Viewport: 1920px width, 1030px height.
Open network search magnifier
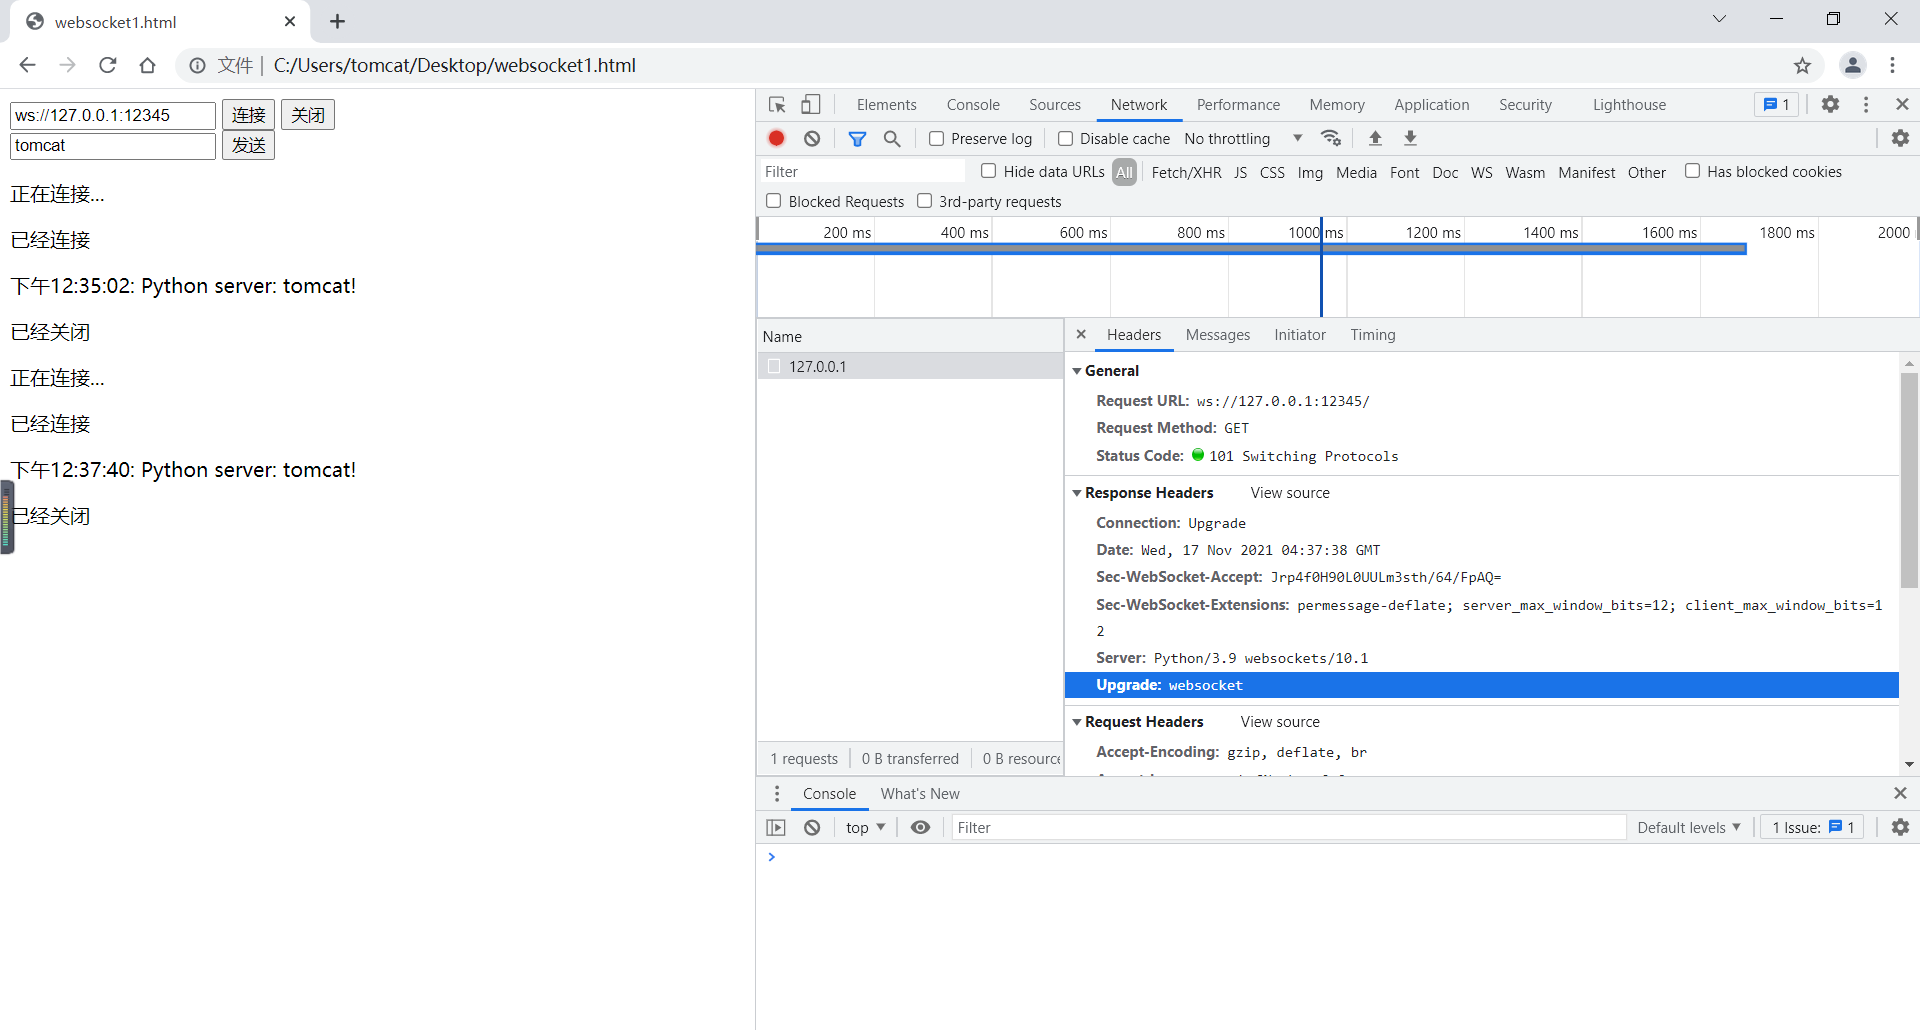pos(892,138)
